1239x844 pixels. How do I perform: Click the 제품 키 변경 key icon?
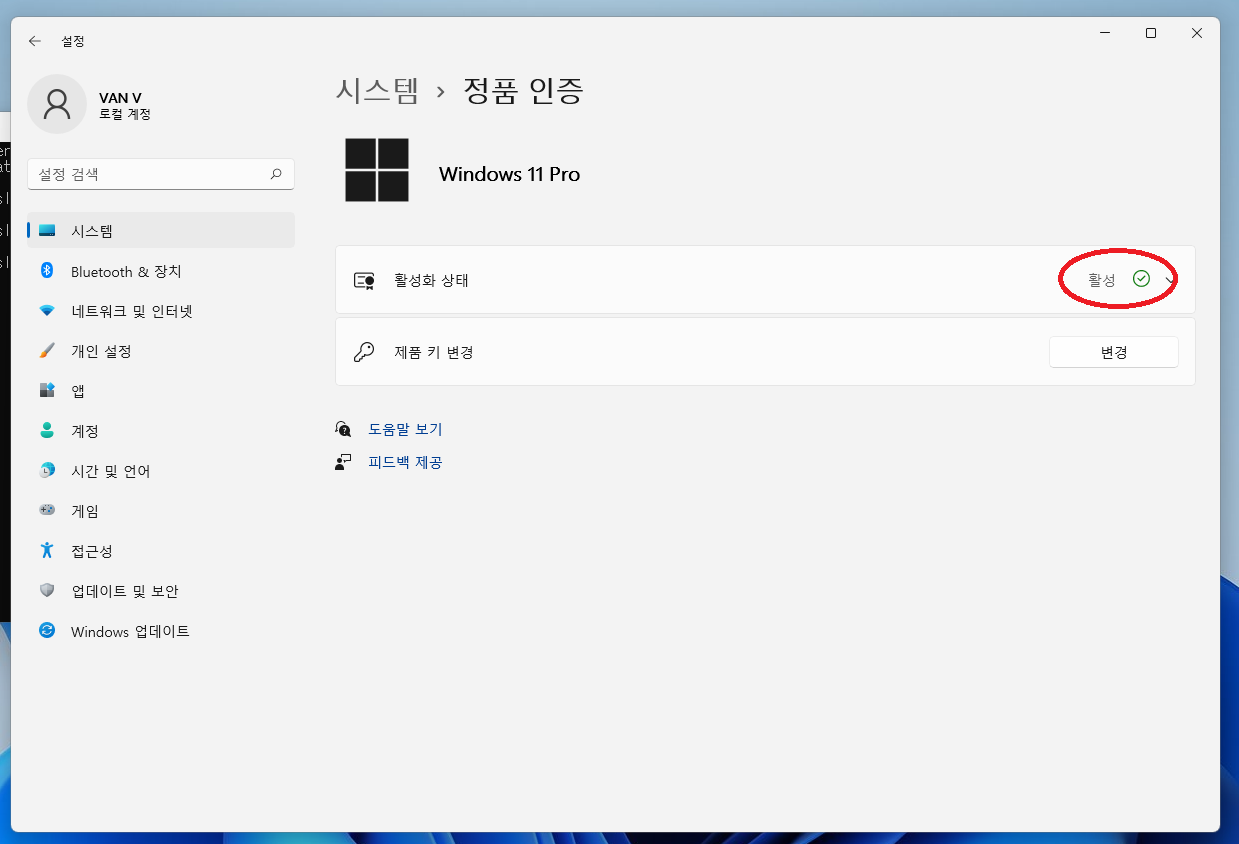tap(364, 352)
